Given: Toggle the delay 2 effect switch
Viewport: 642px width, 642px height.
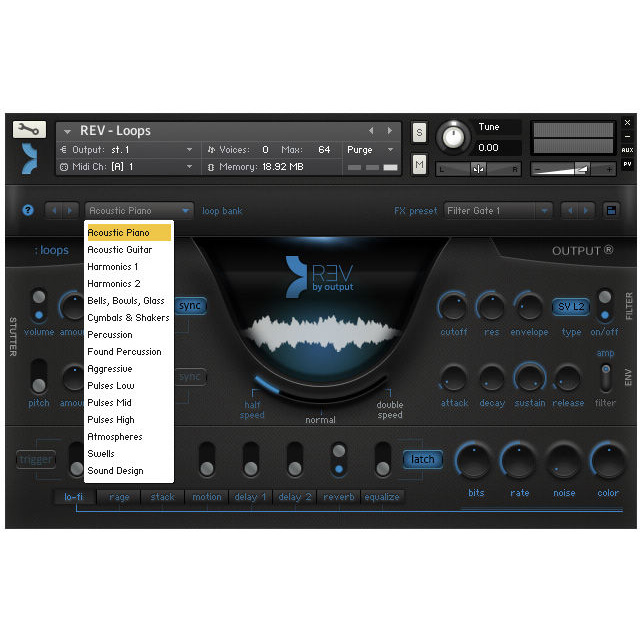Looking at the screenshot, I should 295,459.
